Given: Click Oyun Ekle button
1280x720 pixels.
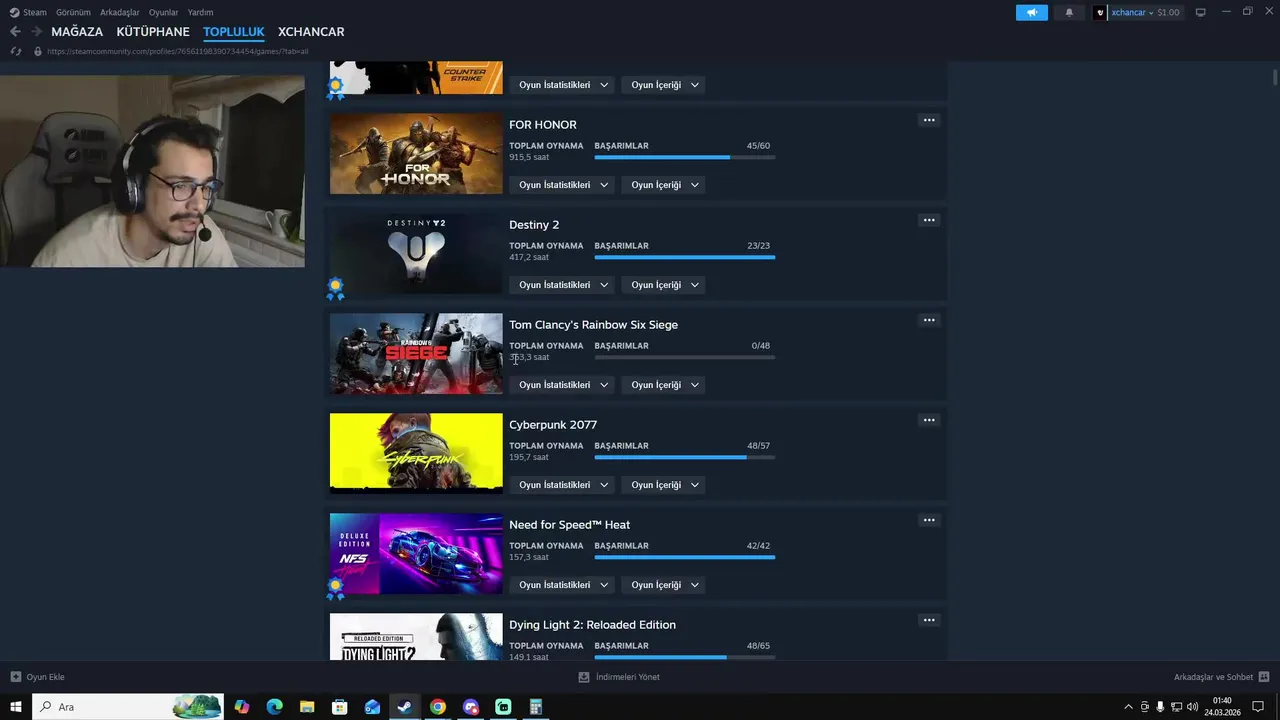Looking at the screenshot, I should 37,677.
